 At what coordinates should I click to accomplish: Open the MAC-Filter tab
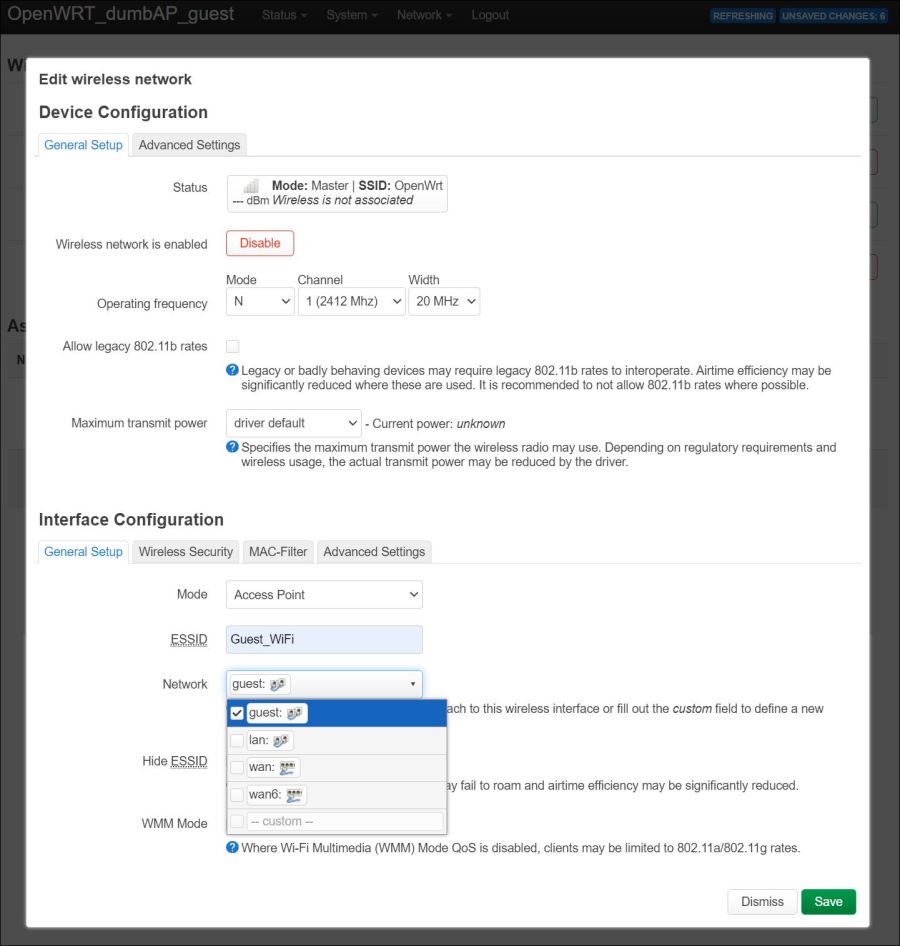tap(278, 552)
